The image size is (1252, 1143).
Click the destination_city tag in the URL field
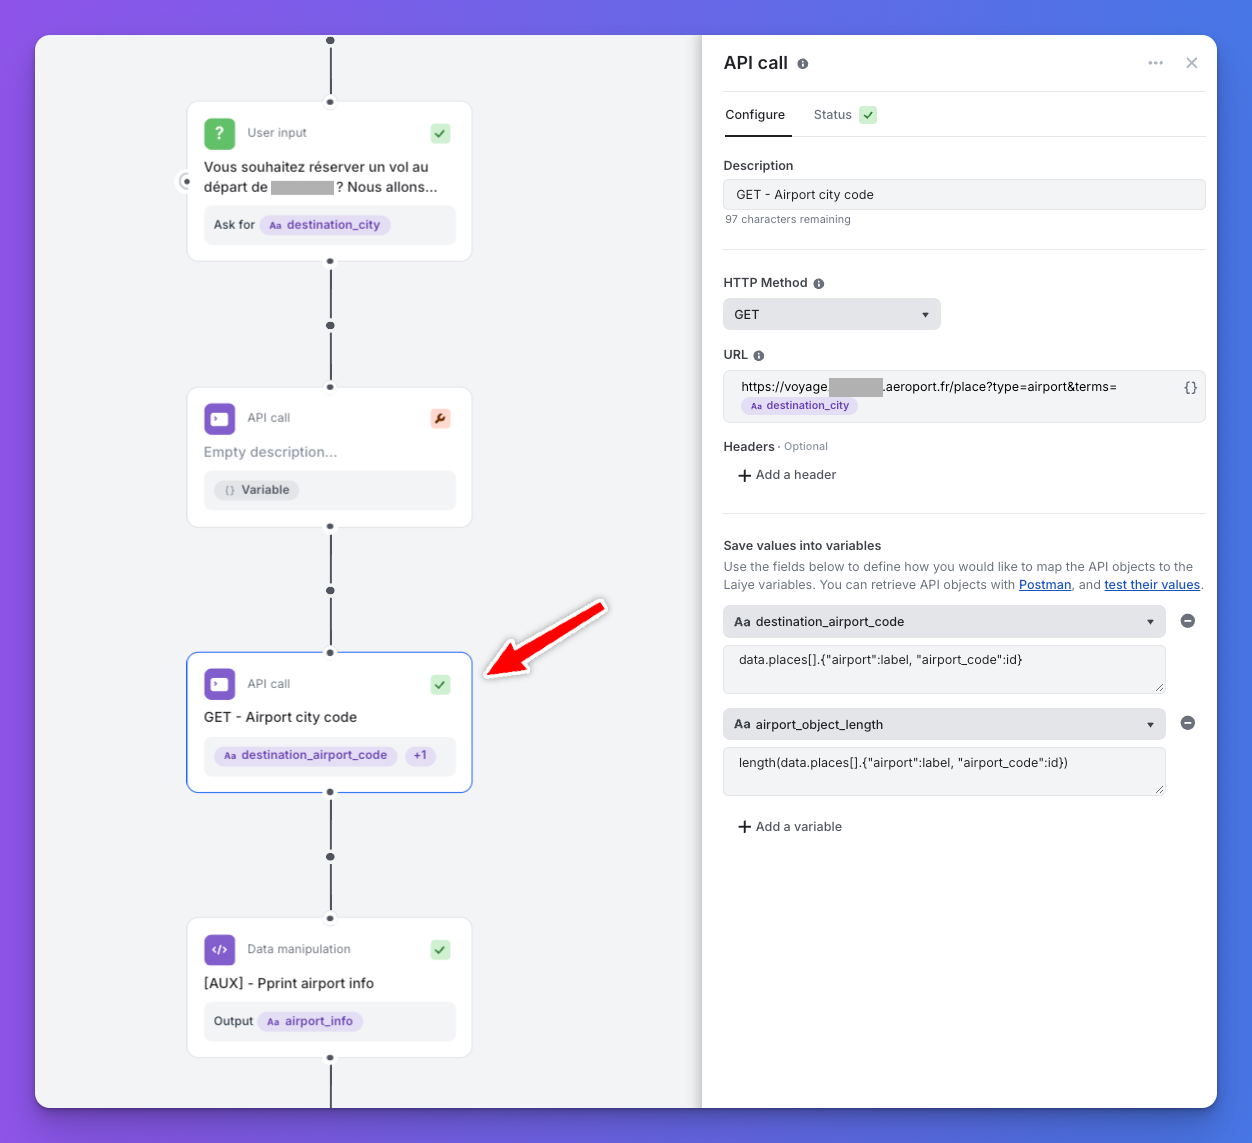799,406
